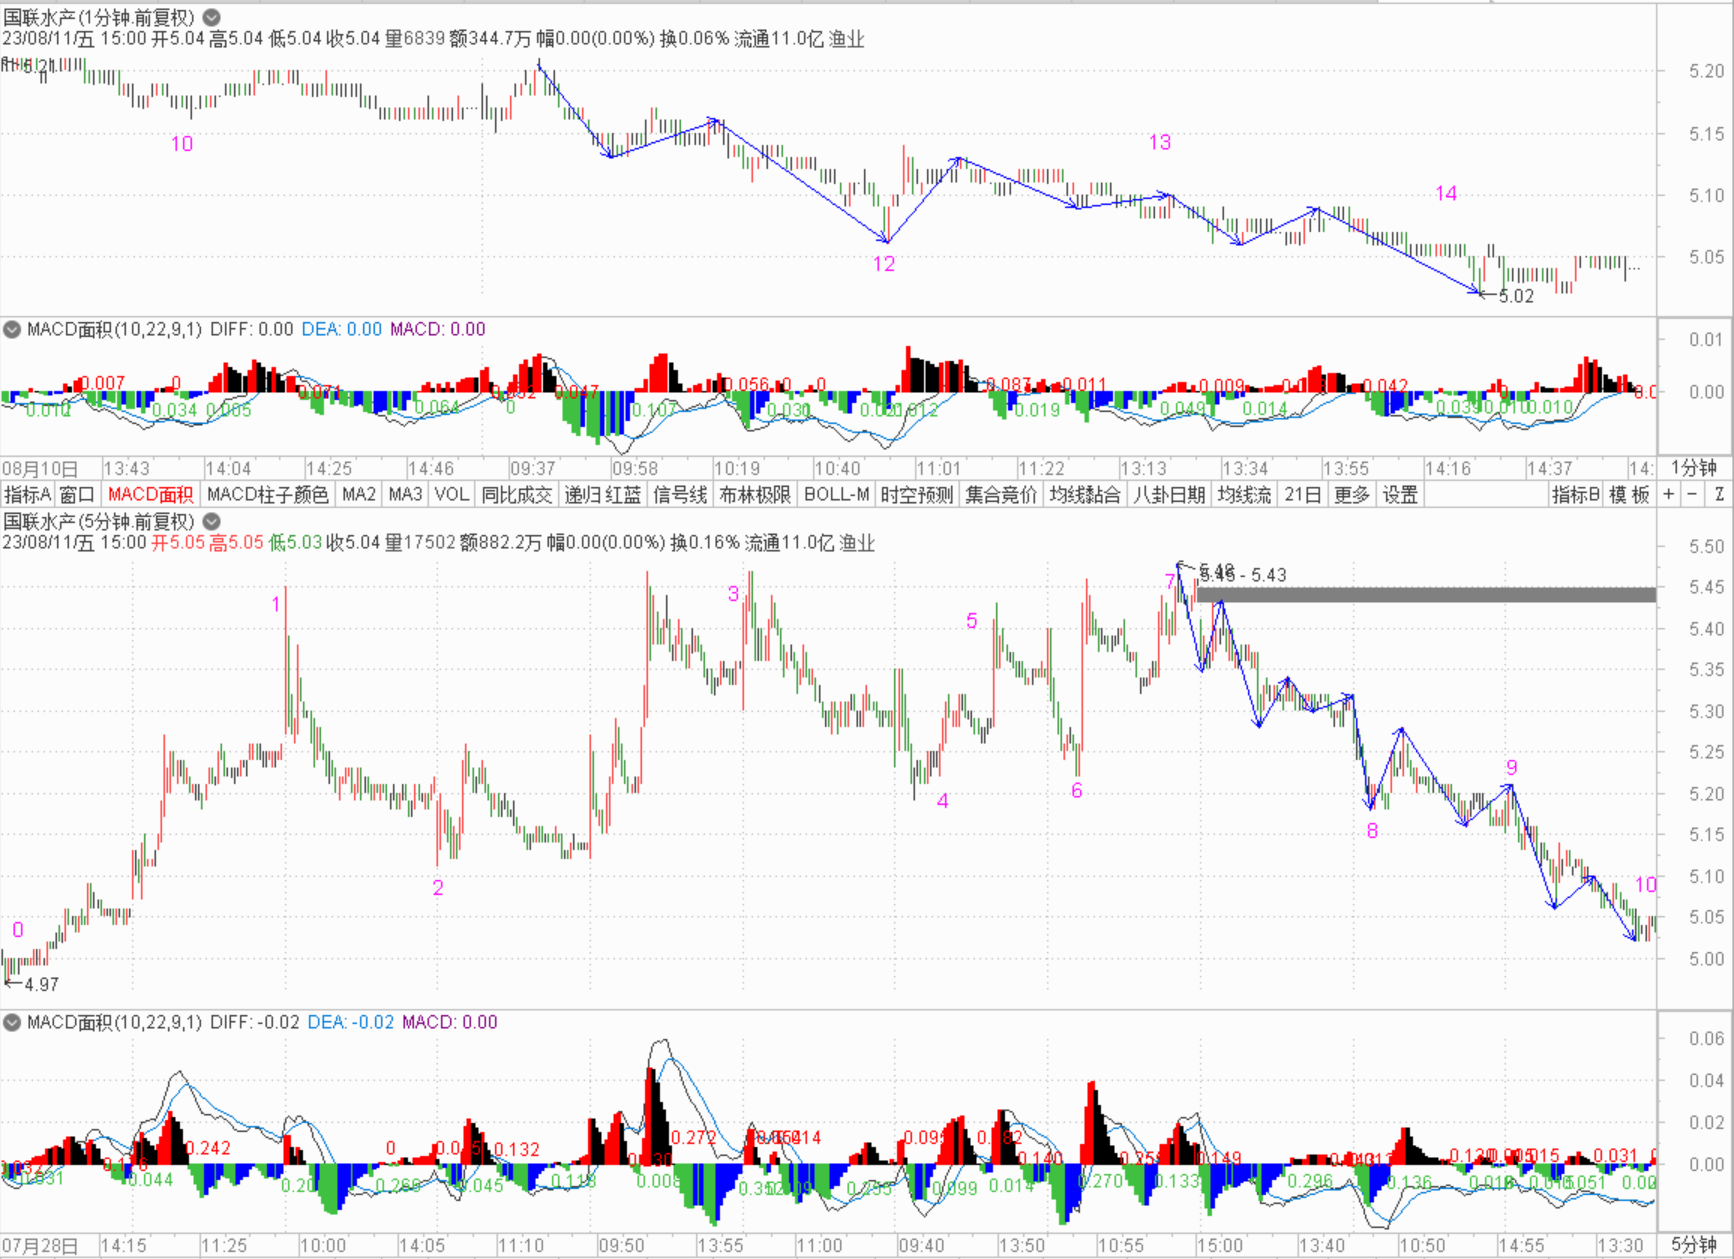1734x1259 pixels.
Task: Open the 设置 settings button
Action: click(x=1400, y=494)
